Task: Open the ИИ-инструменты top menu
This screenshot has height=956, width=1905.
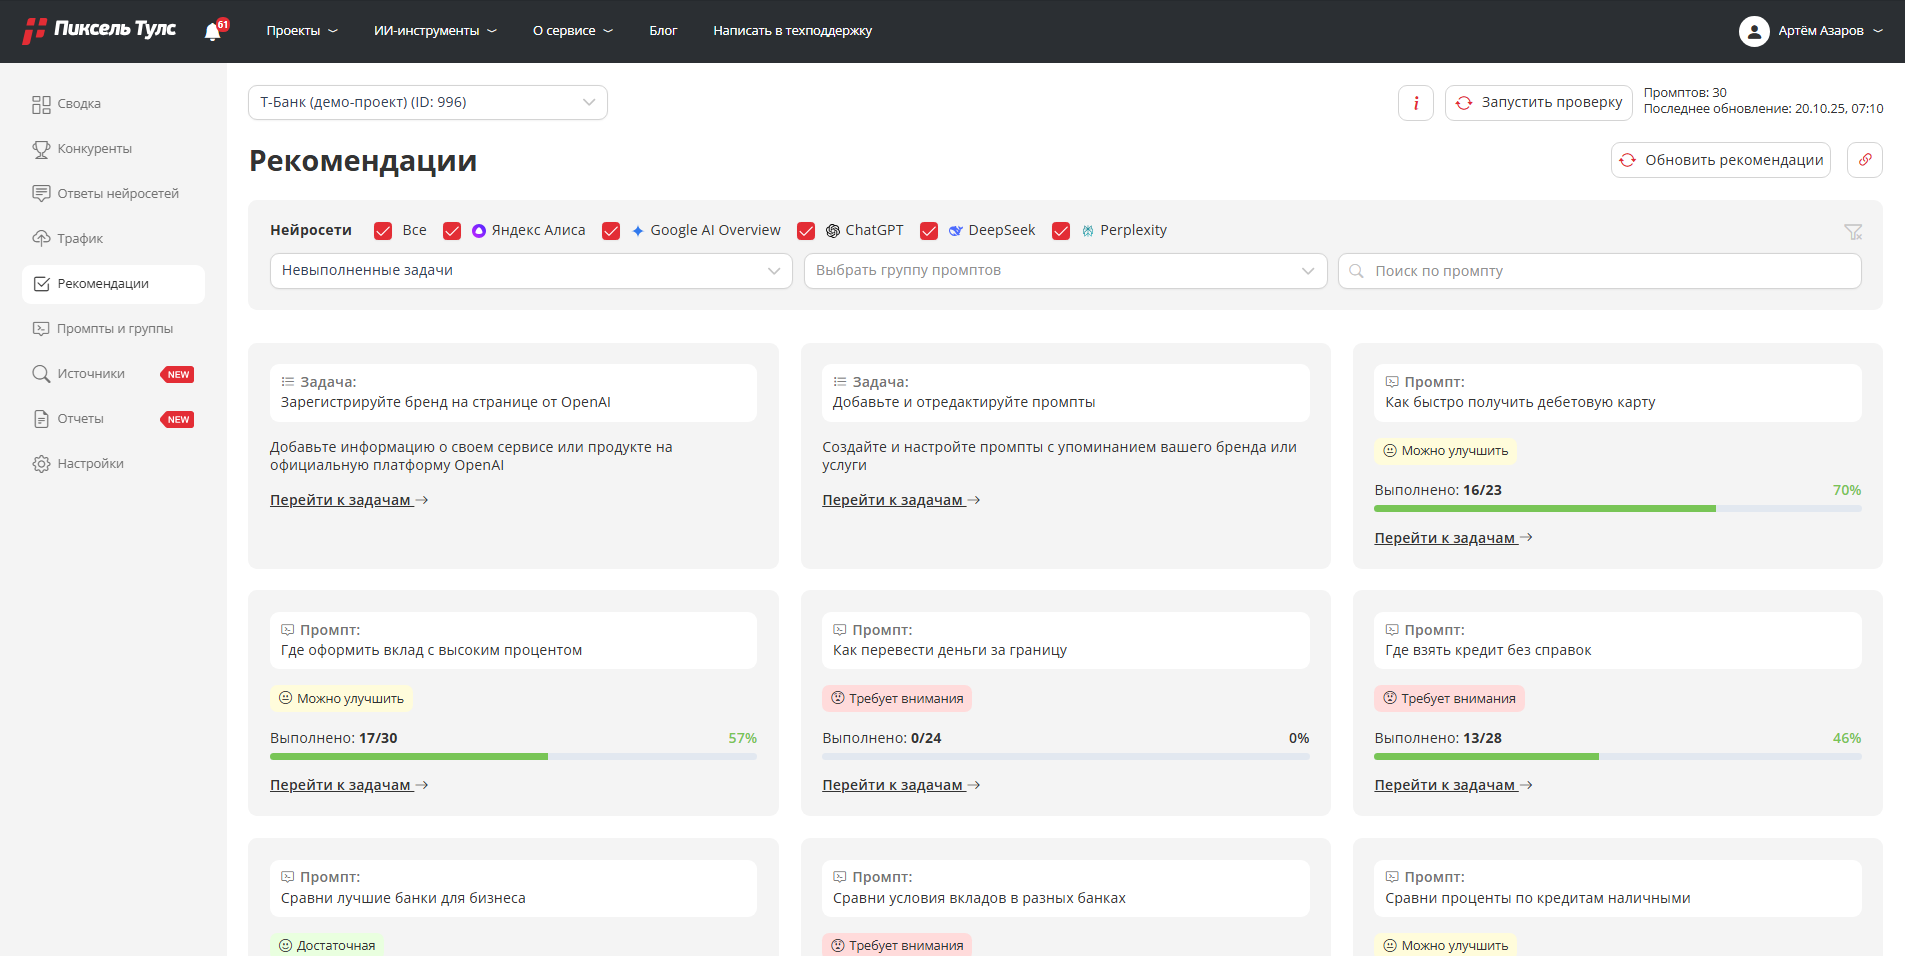Action: (434, 31)
